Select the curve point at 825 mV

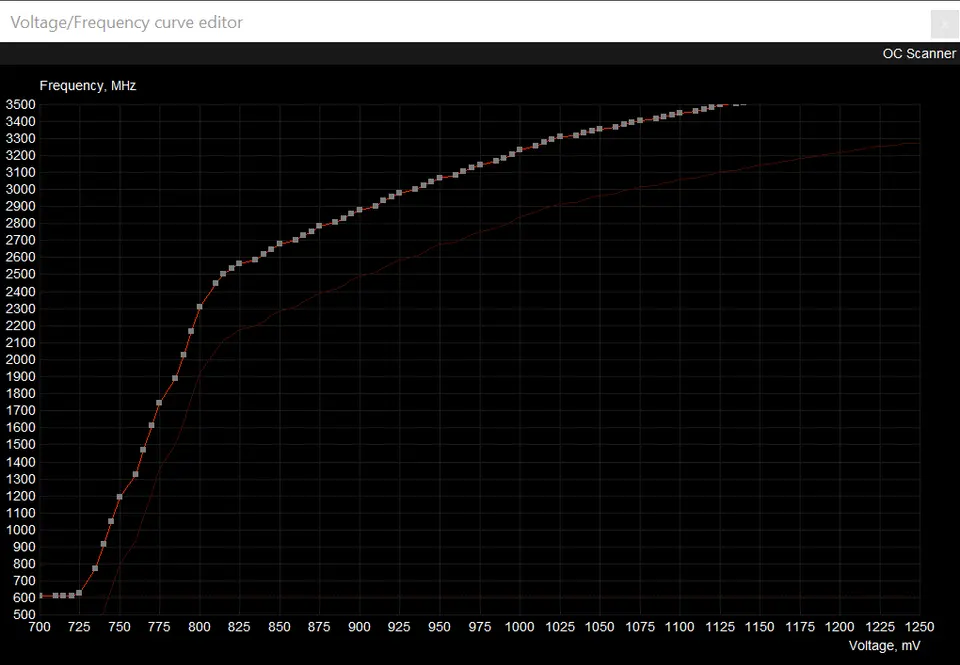click(x=239, y=264)
